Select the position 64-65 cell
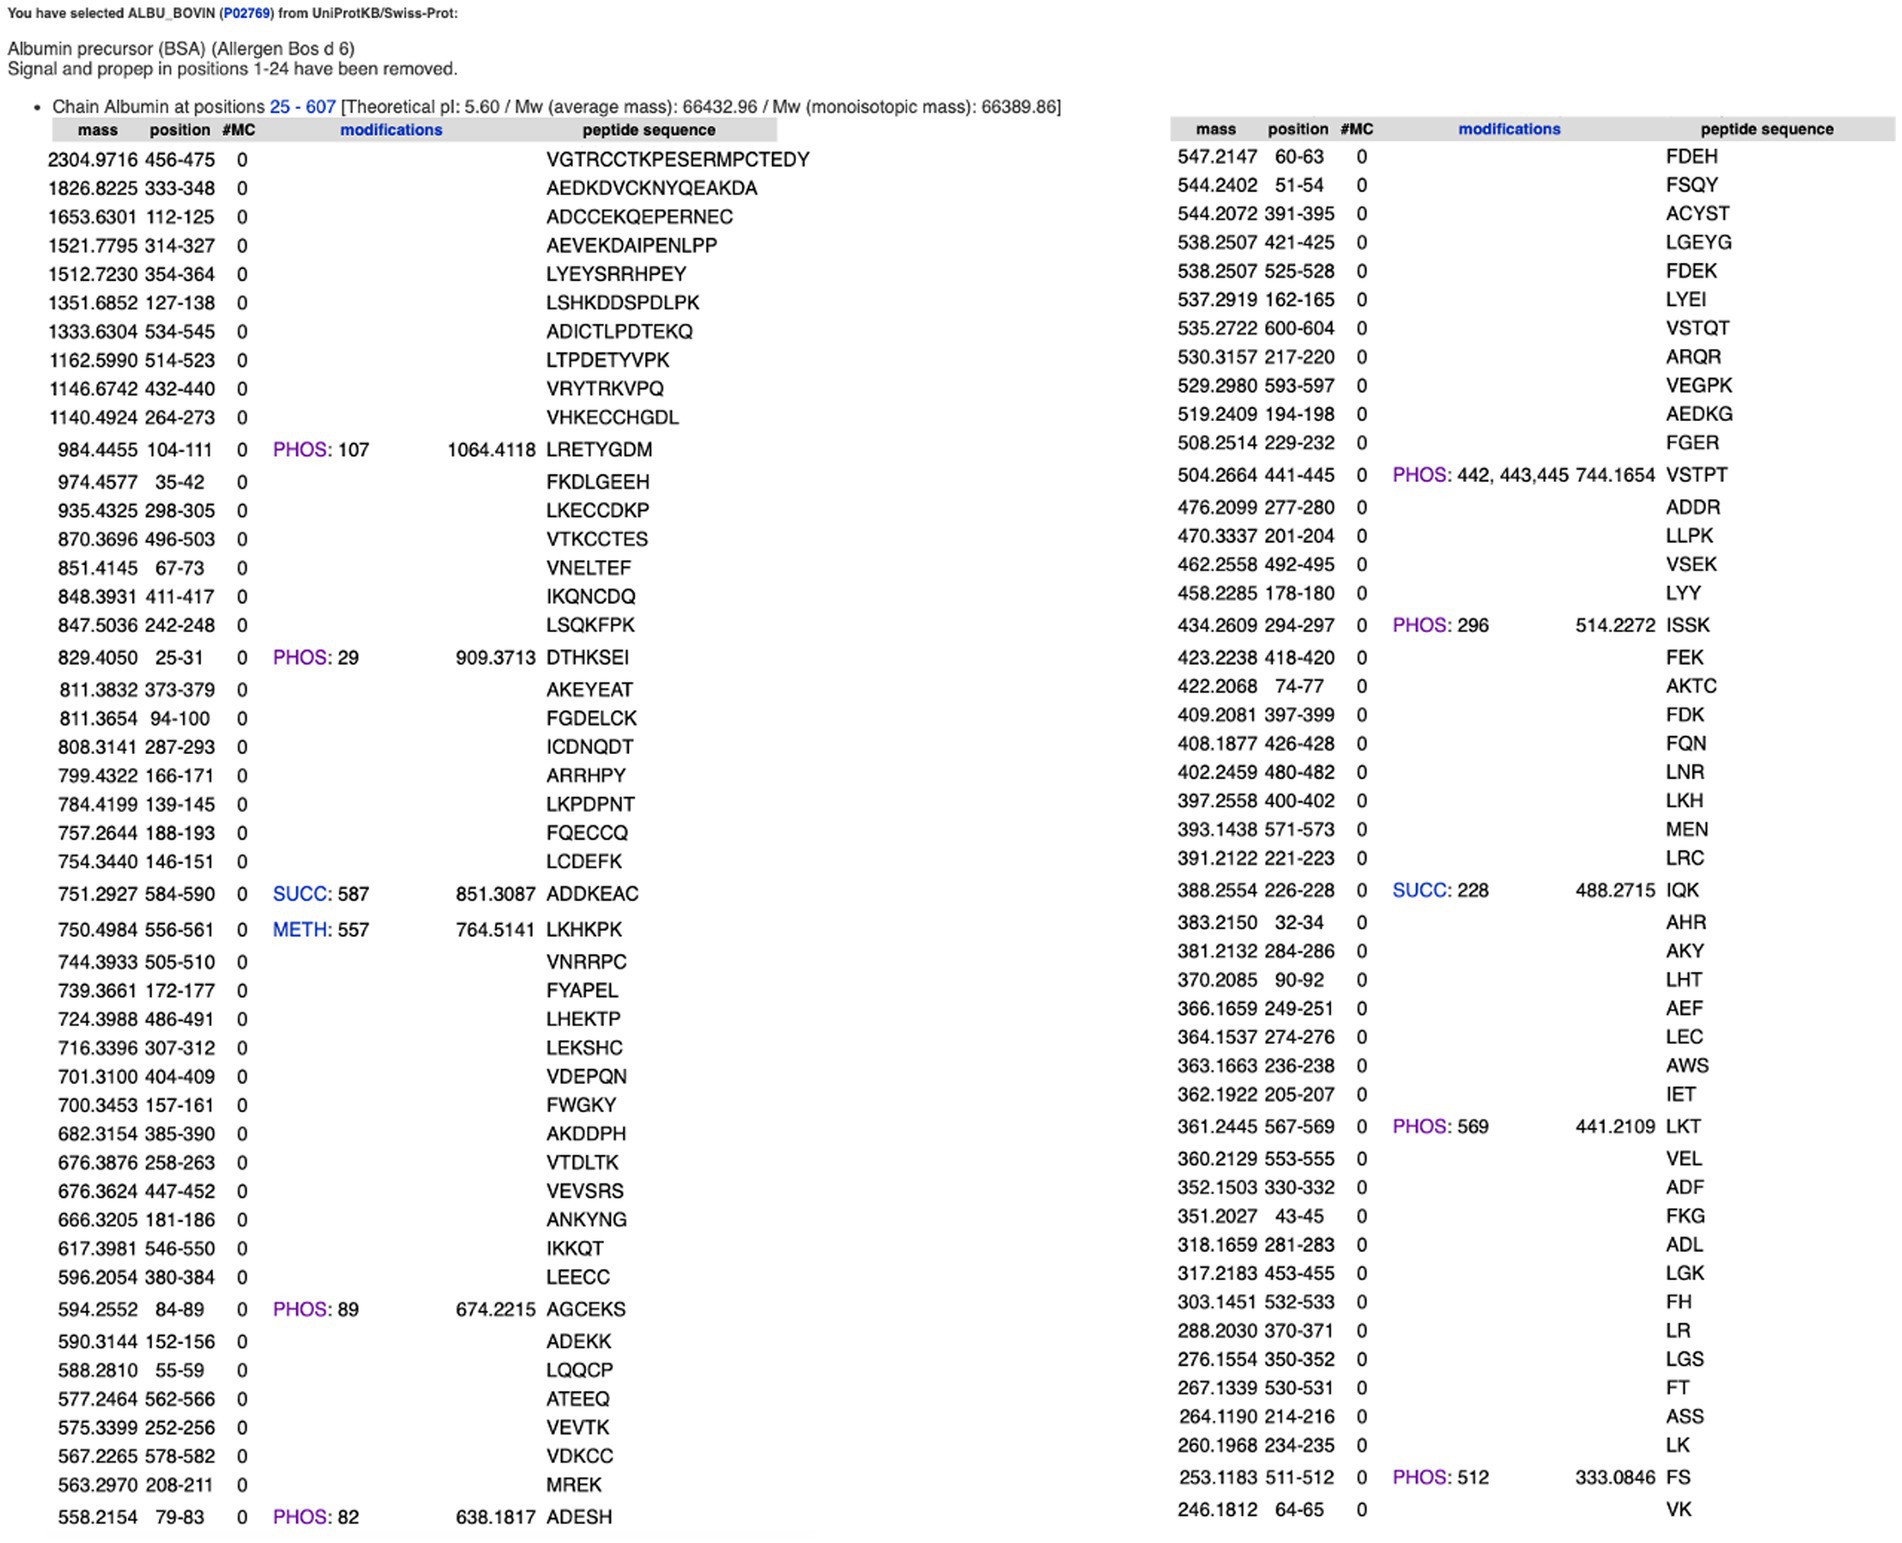The height and width of the screenshot is (1543, 1902). coord(1299,1510)
